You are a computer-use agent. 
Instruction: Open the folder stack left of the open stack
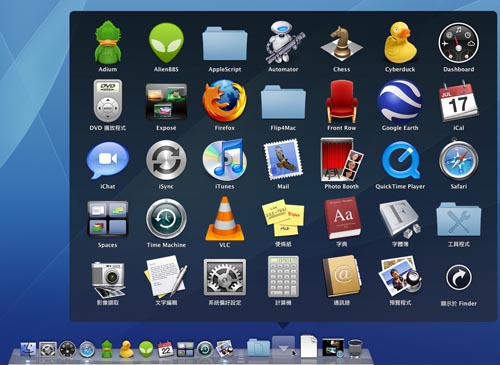(259, 347)
